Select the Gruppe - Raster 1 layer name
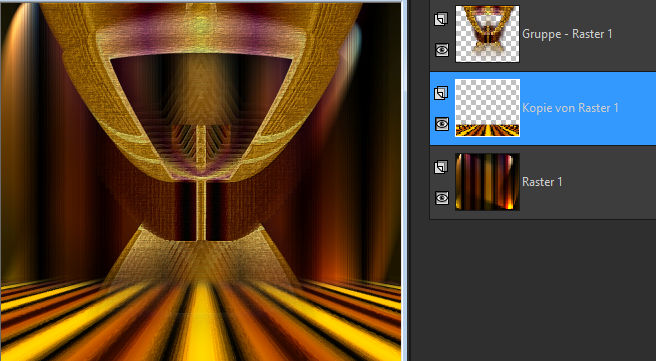This screenshot has width=656, height=361. 567,34
